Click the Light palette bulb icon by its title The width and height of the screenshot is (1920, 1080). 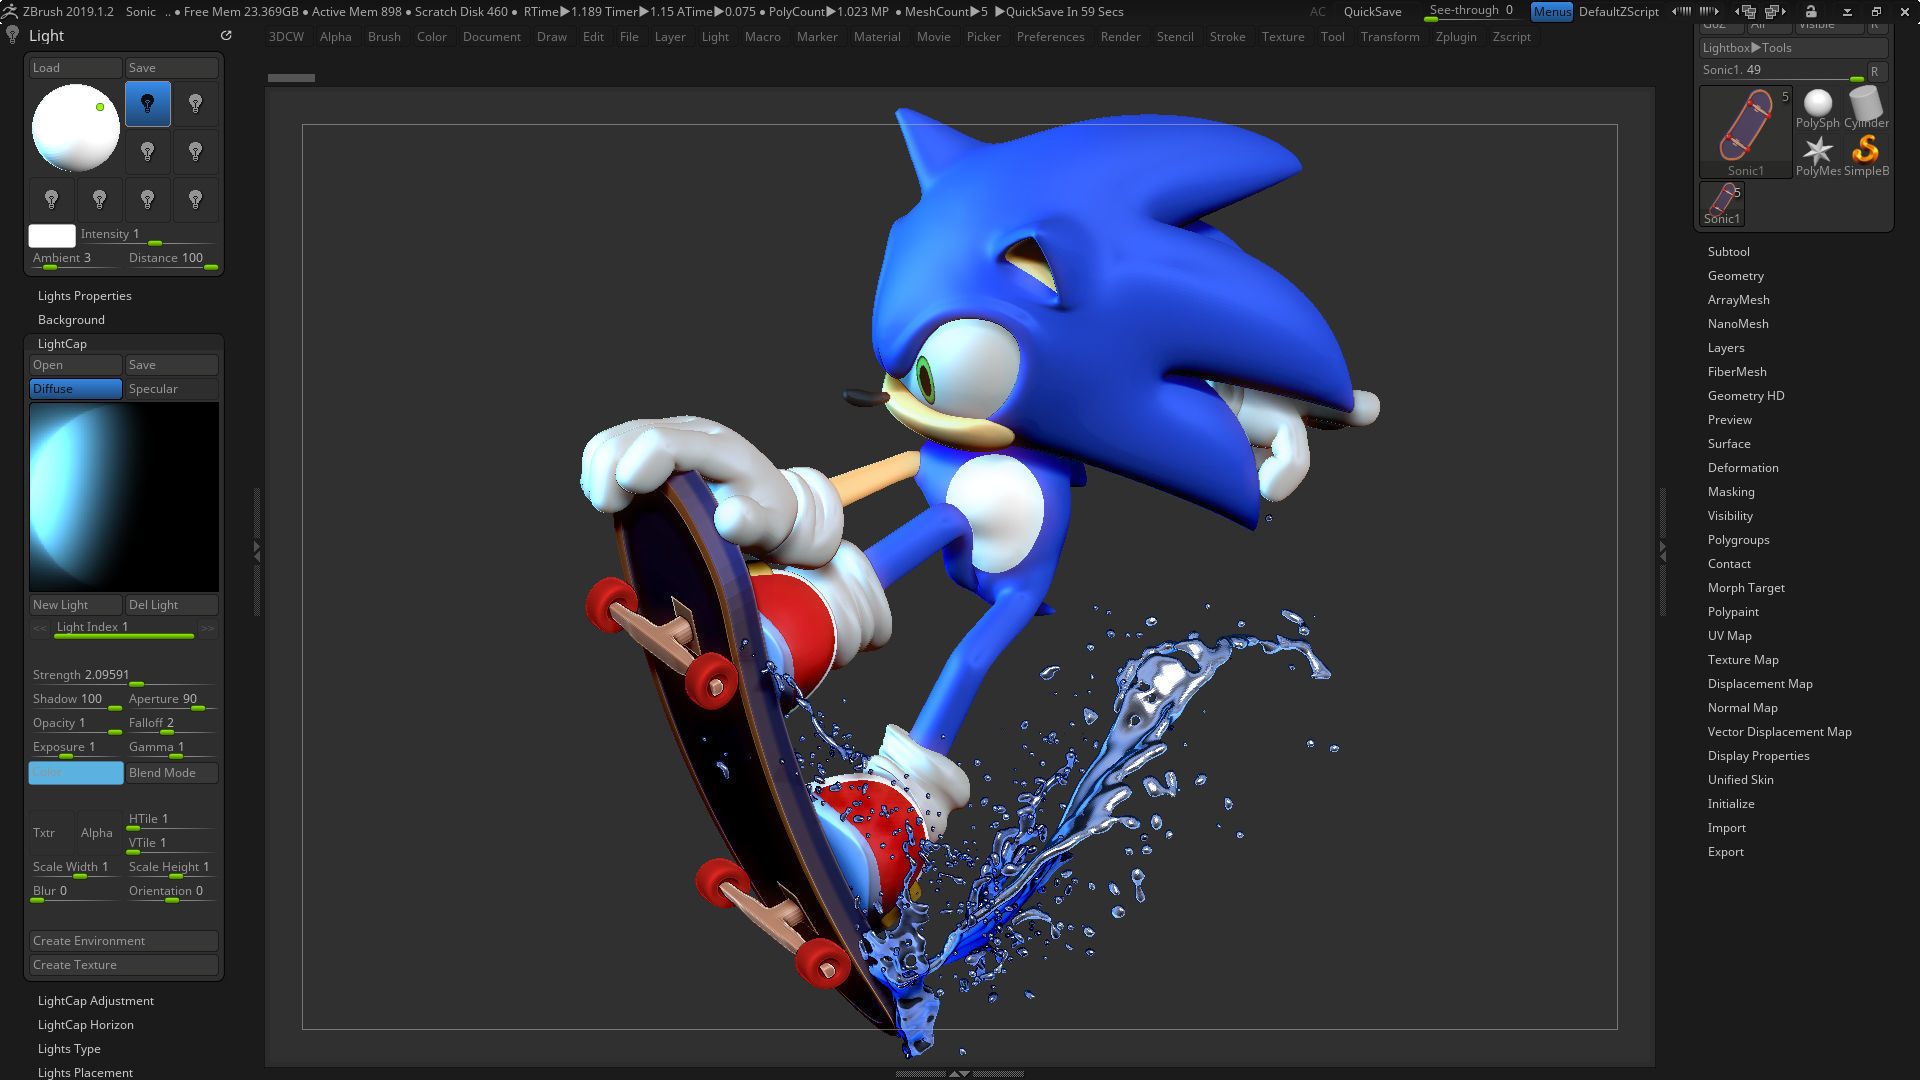pos(12,35)
